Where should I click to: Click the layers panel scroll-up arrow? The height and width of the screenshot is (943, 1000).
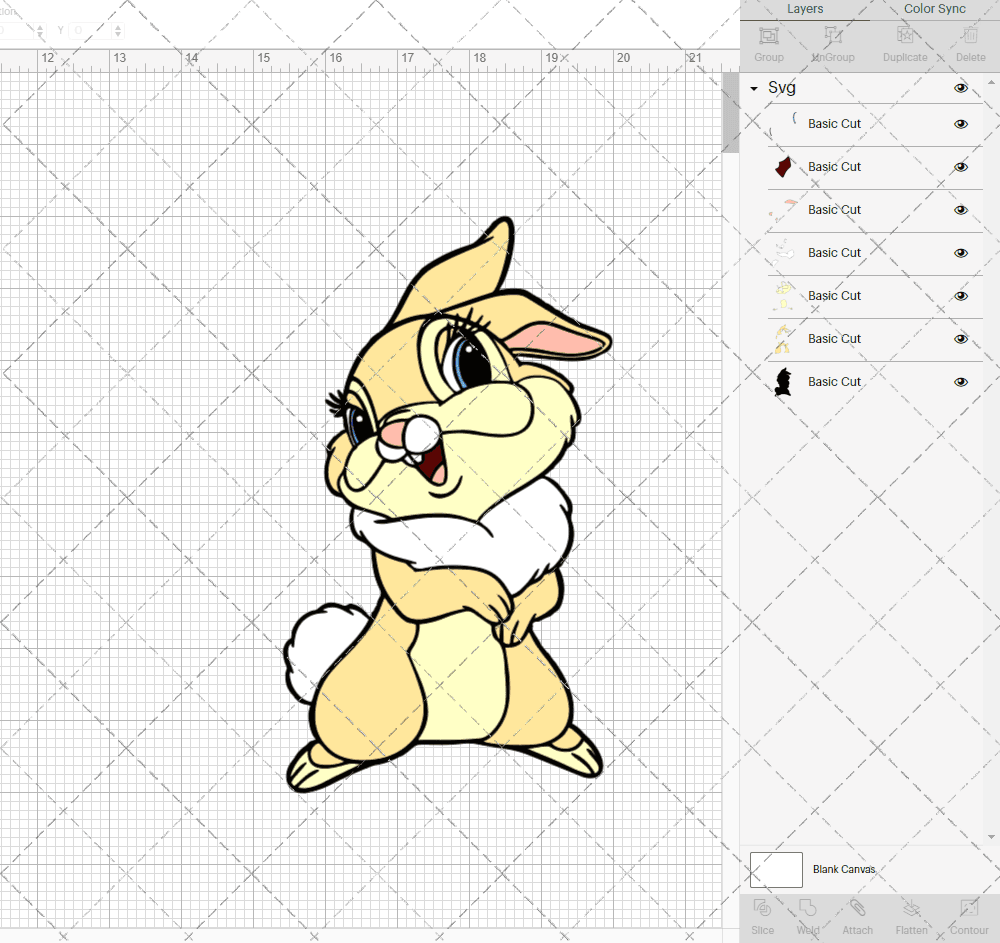pyautogui.click(x=990, y=83)
